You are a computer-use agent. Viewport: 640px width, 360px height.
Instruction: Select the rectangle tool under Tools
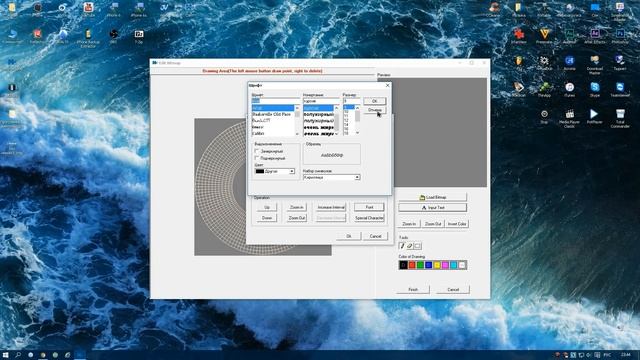point(418,246)
